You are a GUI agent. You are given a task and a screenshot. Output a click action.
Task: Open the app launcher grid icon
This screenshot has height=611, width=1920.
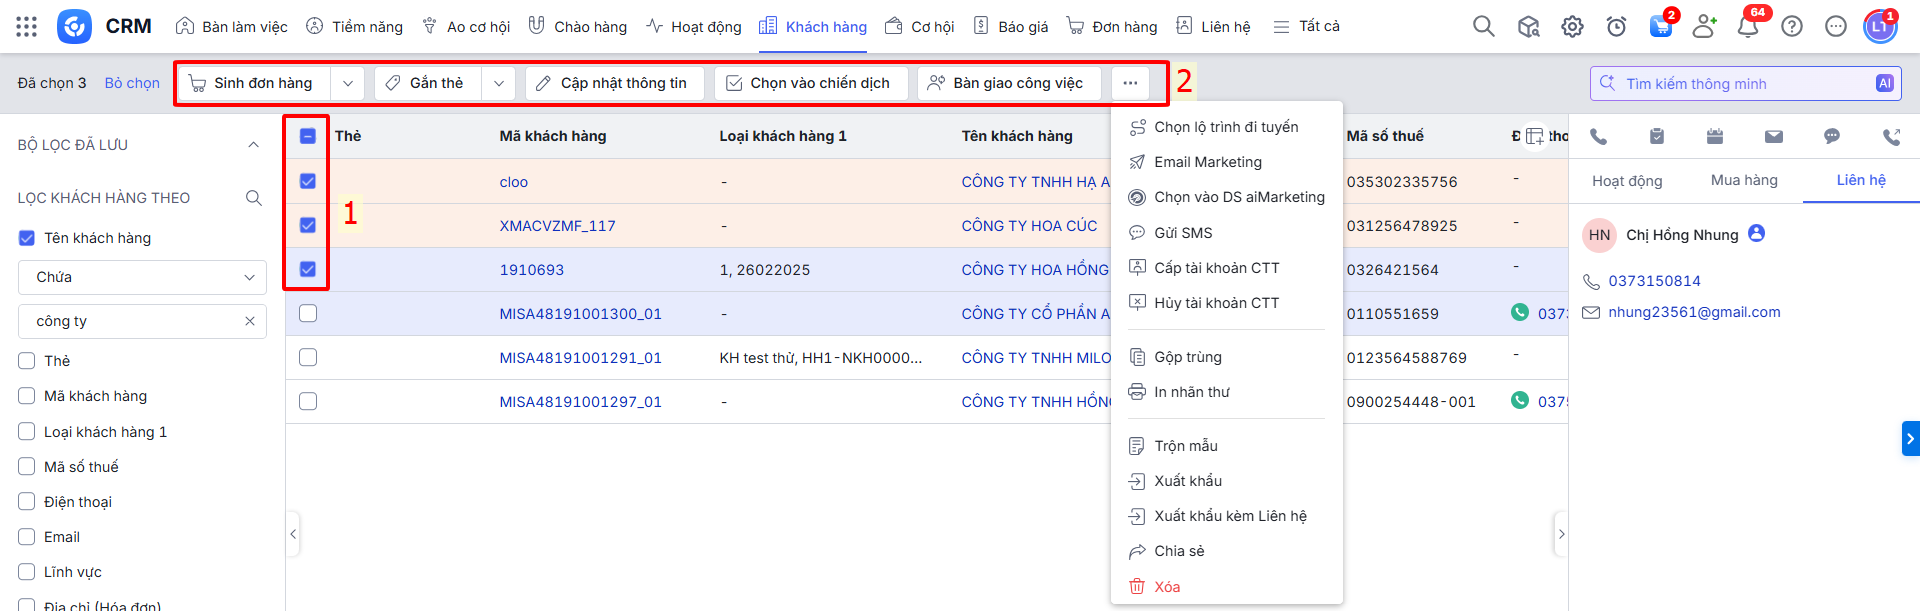pyautogui.click(x=27, y=27)
